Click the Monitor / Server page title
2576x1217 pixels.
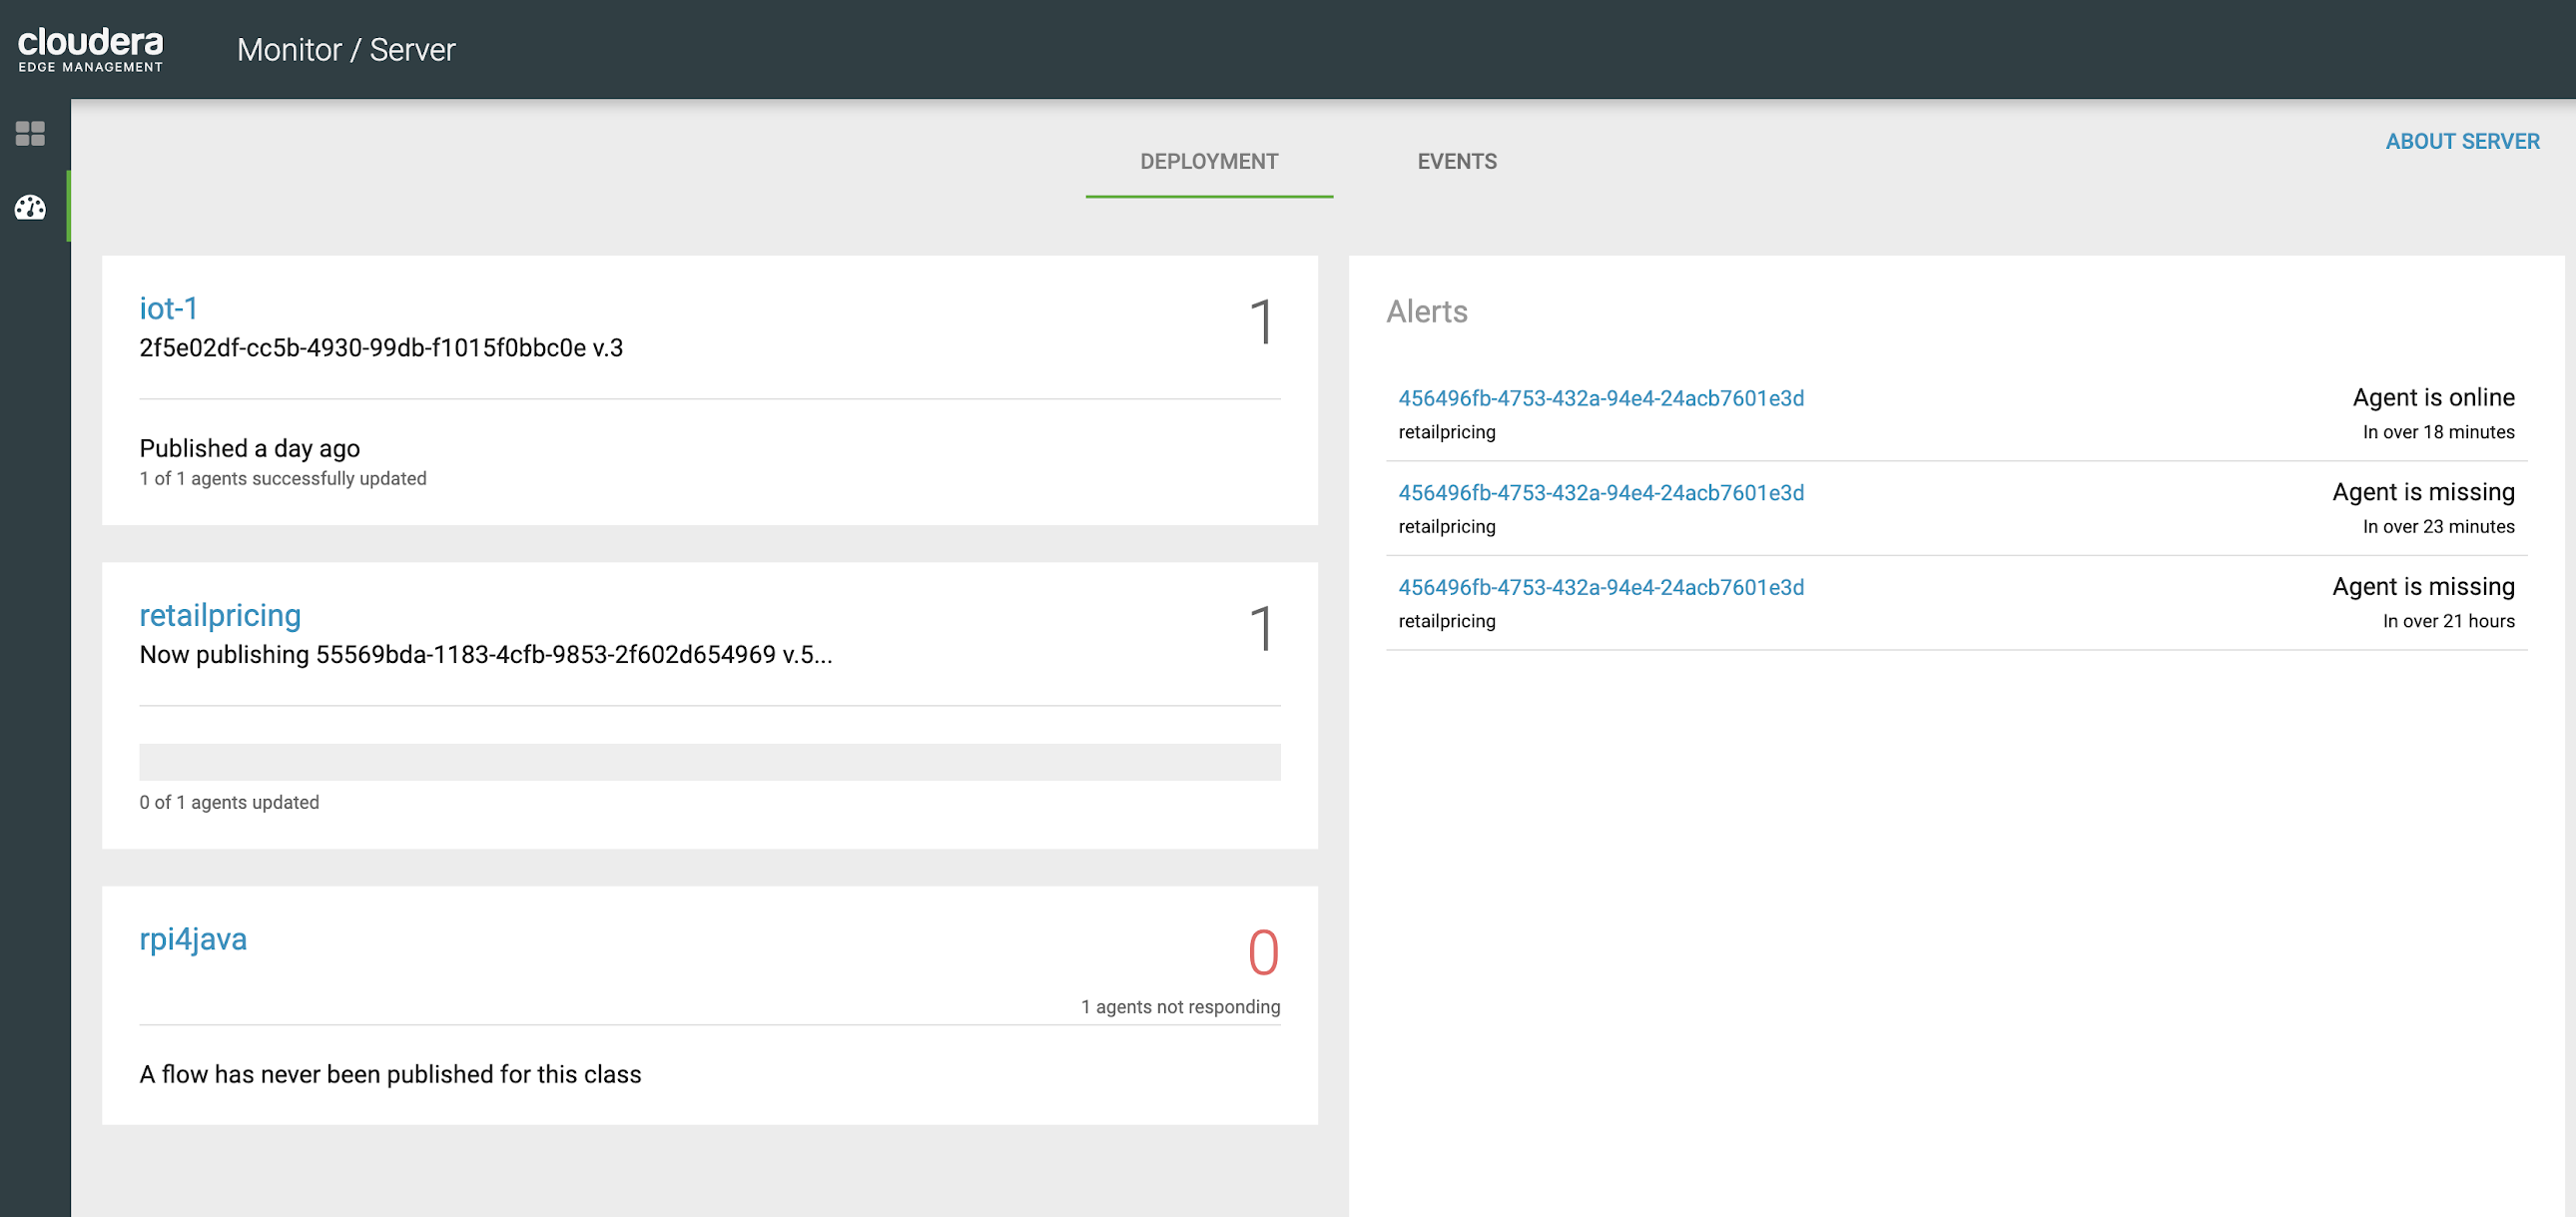click(x=346, y=49)
